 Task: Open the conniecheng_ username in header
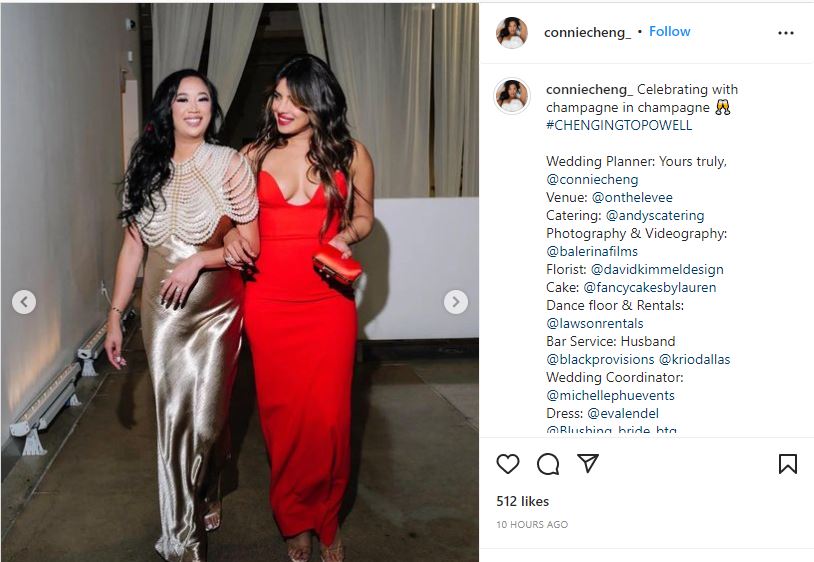[x=587, y=32]
